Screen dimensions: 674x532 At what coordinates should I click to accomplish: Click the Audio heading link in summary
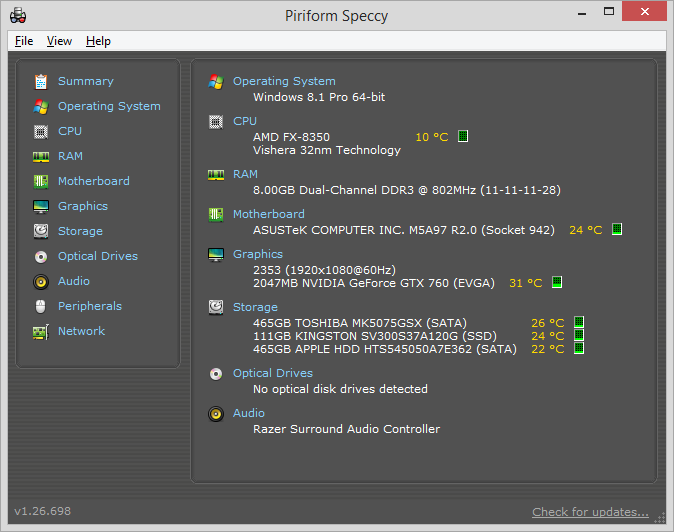pos(249,413)
